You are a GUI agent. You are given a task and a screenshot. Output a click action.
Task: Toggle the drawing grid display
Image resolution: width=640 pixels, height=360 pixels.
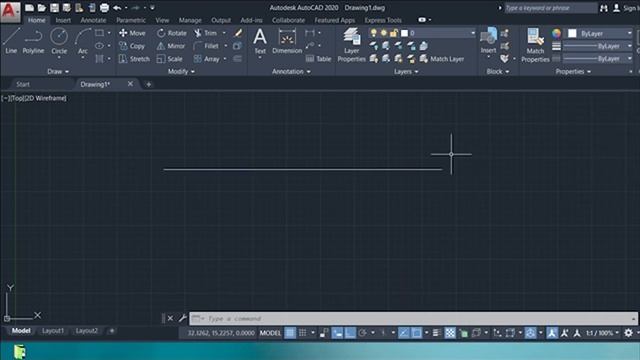(290, 333)
